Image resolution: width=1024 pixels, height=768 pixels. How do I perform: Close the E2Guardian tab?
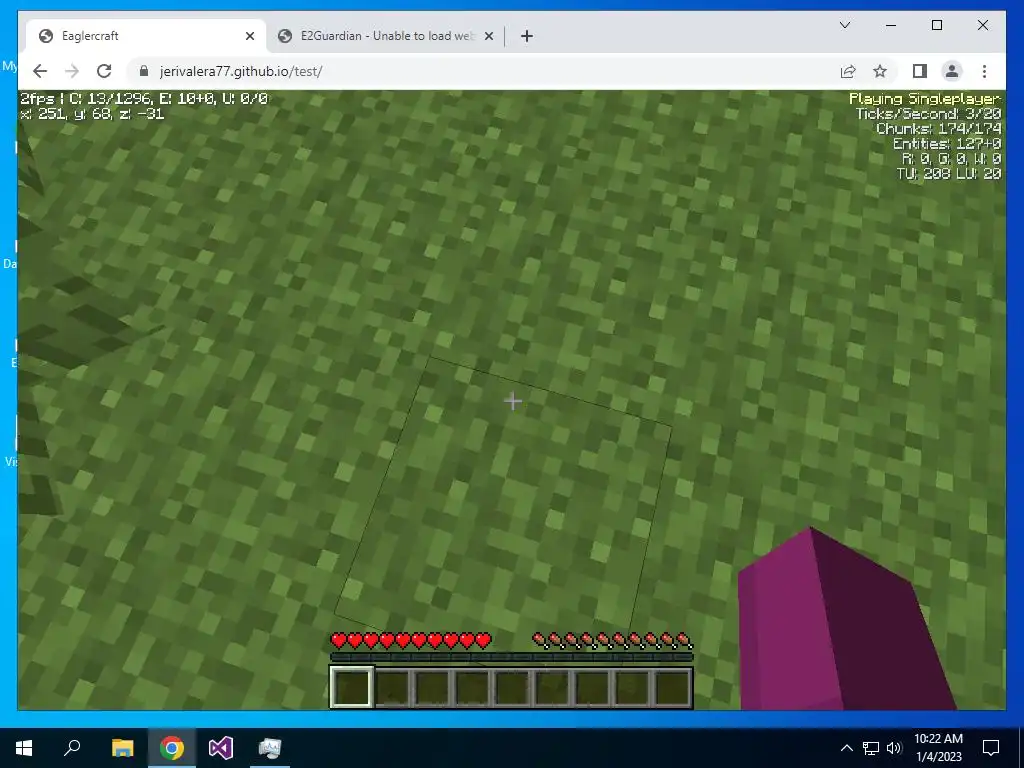coord(488,36)
